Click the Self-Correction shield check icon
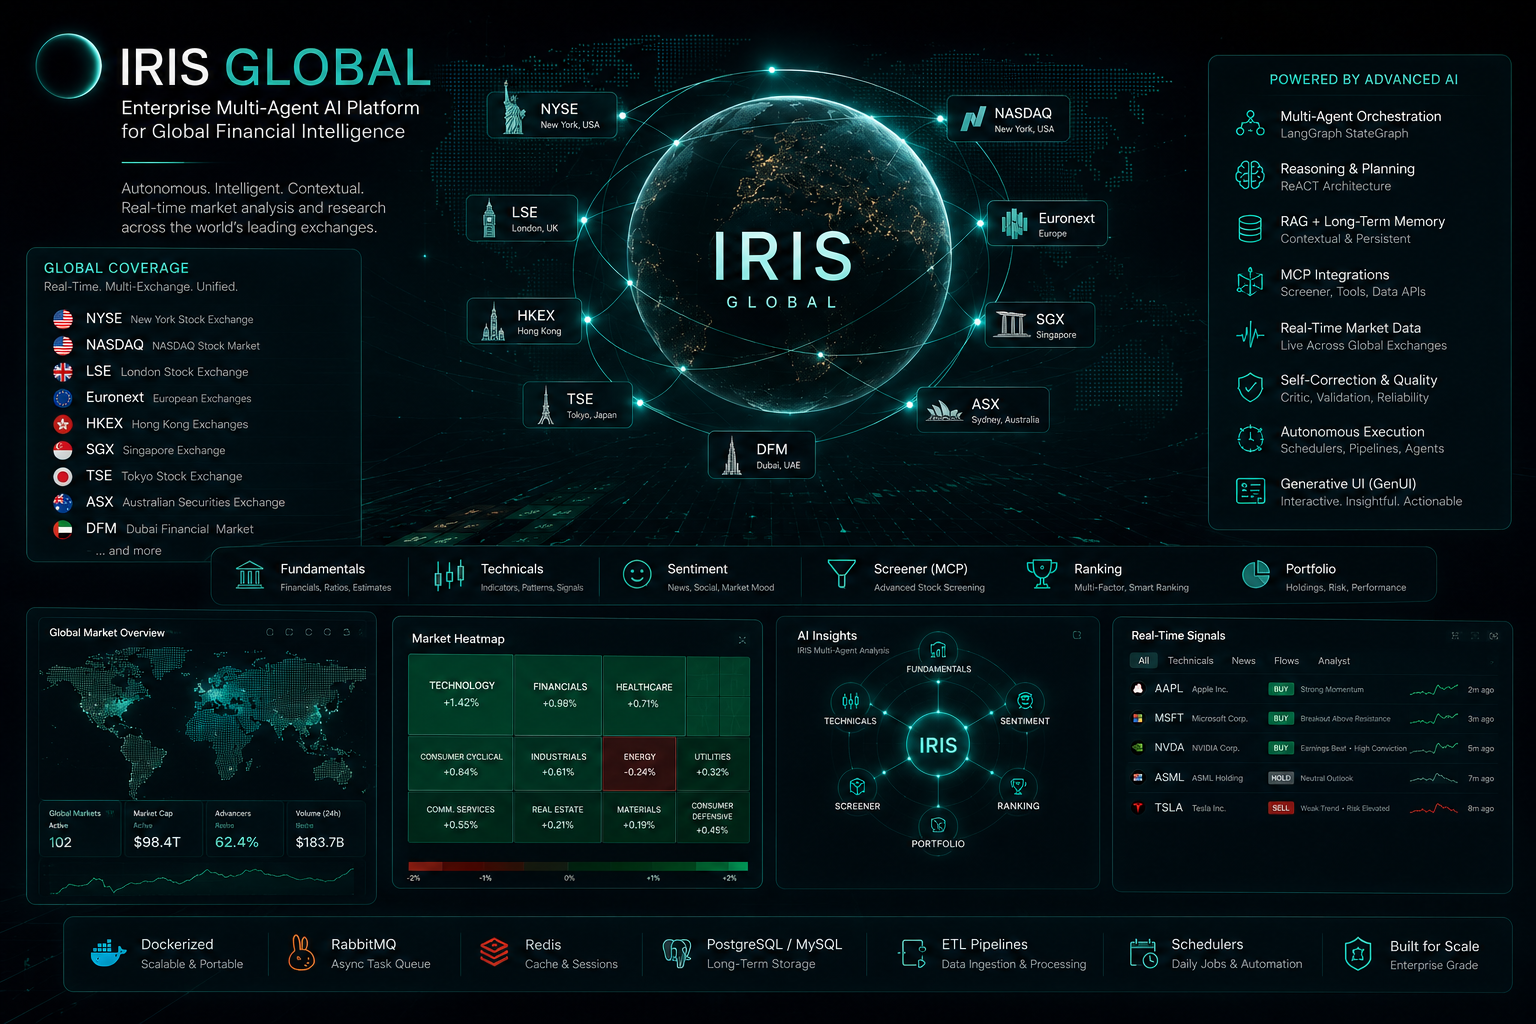 (1250, 387)
